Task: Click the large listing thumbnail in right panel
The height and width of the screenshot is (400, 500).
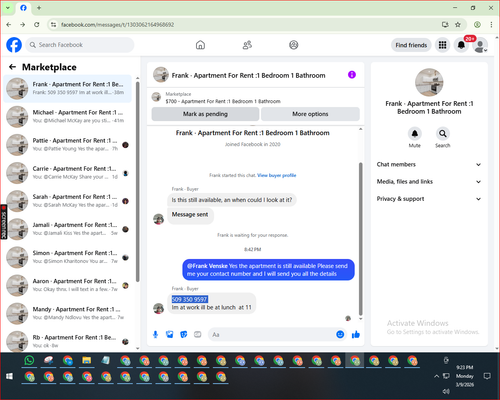Action: click(429, 82)
